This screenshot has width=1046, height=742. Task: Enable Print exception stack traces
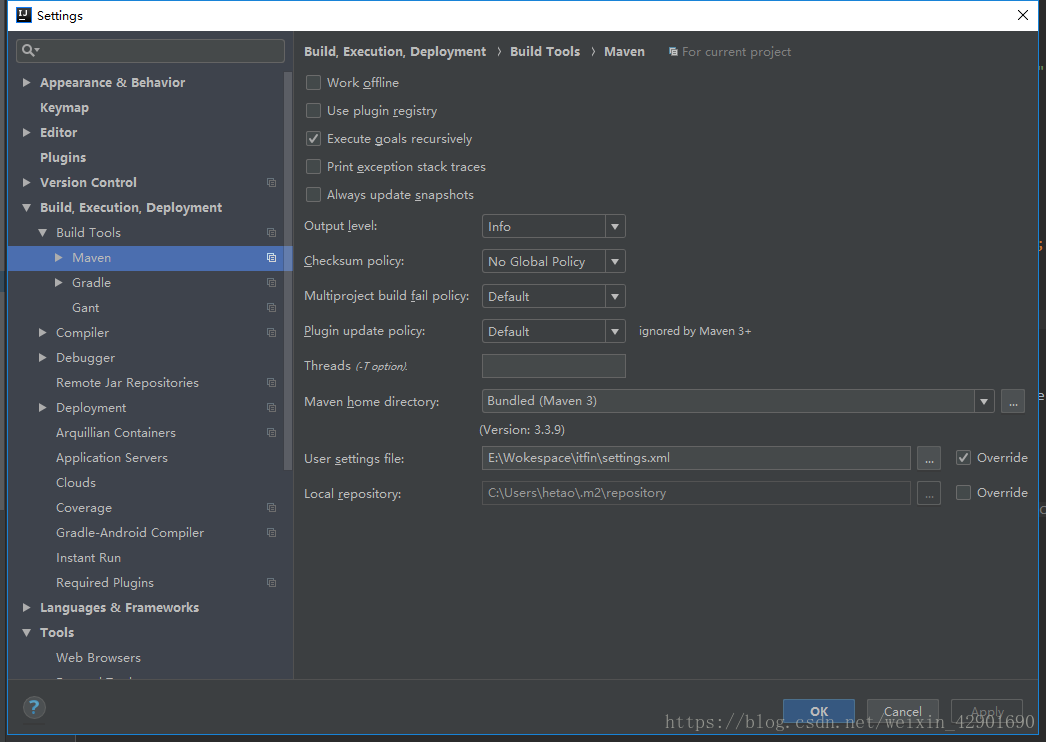(x=313, y=167)
